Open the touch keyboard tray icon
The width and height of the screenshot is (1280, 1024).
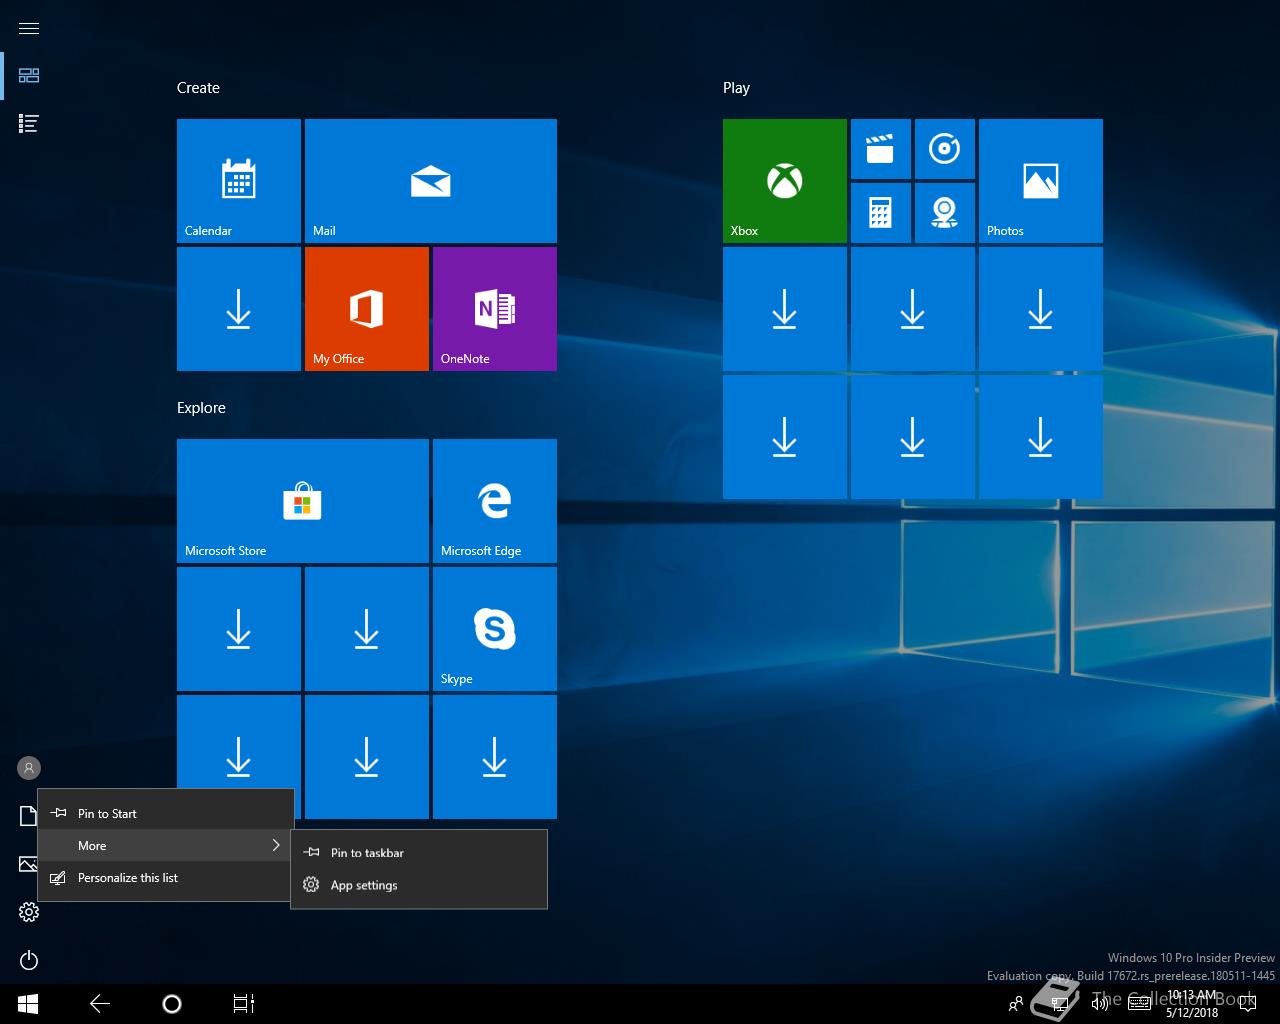[x=1139, y=1004]
